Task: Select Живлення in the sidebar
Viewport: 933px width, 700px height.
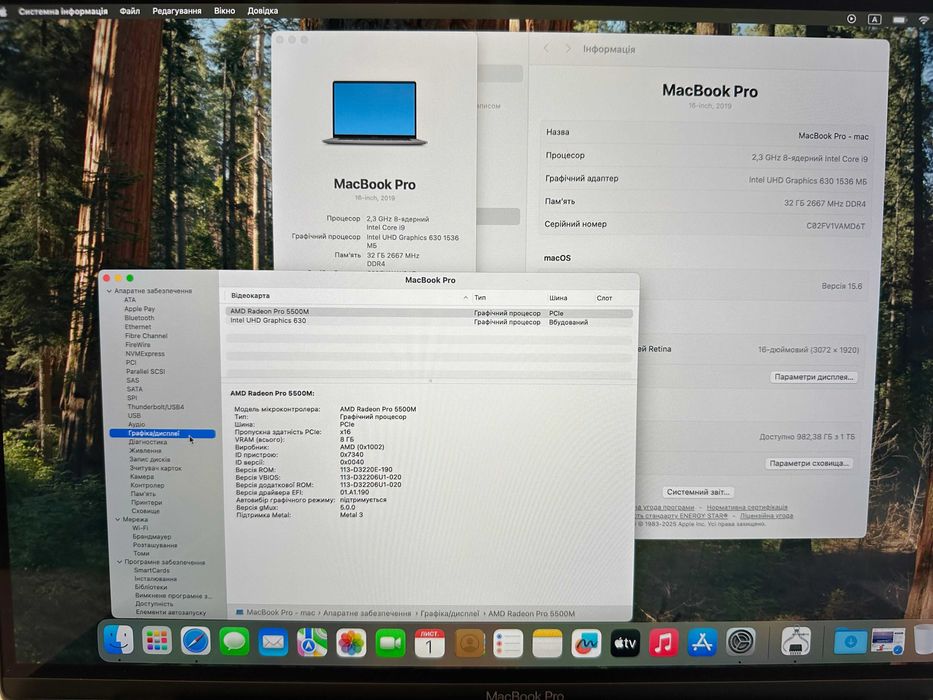Action: pyautogui.click(x=145, y=451)
